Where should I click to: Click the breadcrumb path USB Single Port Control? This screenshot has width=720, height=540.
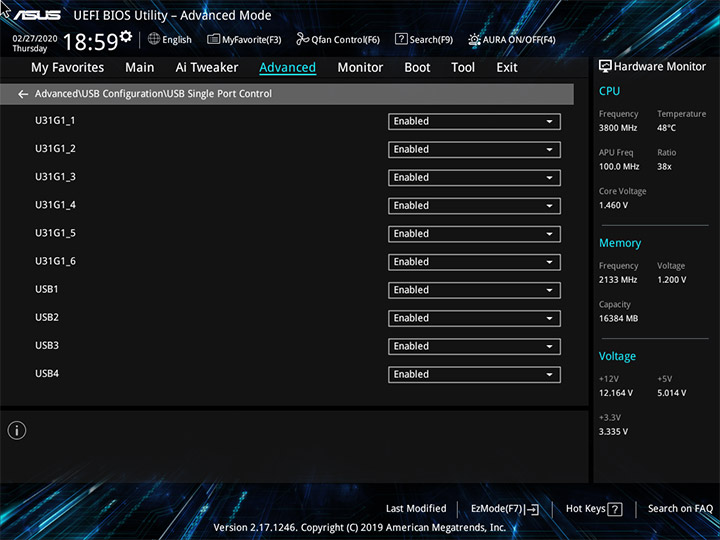point(219,94)
